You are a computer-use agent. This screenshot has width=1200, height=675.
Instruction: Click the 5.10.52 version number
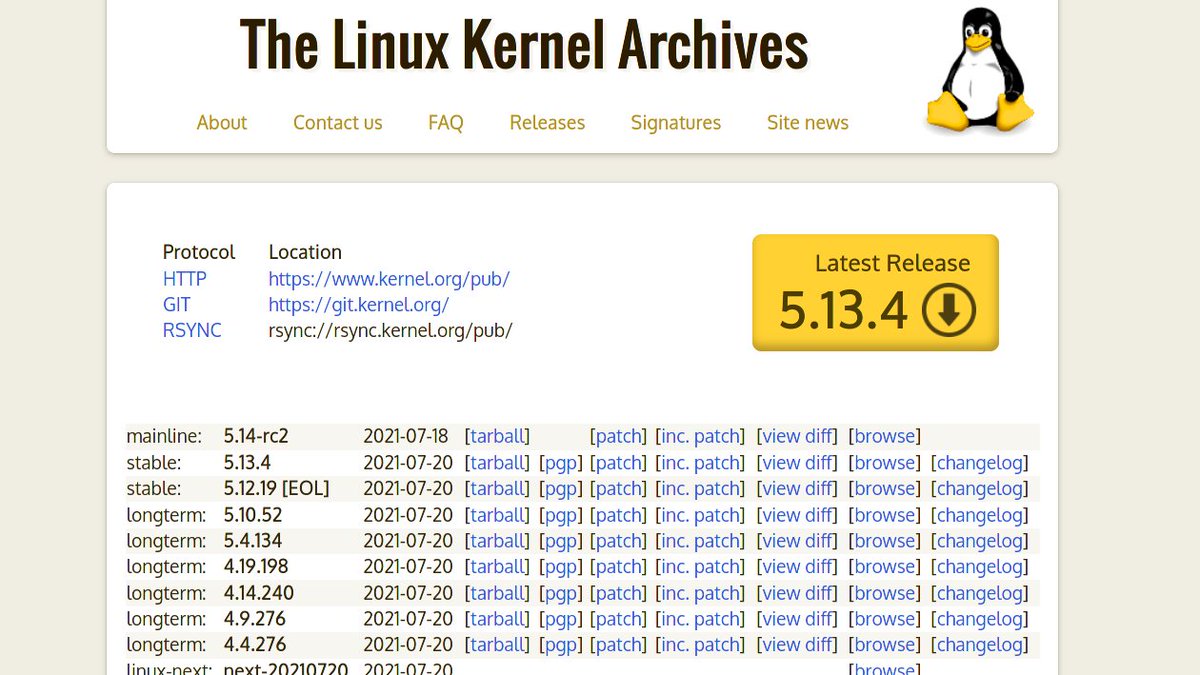tap(253, 515)
